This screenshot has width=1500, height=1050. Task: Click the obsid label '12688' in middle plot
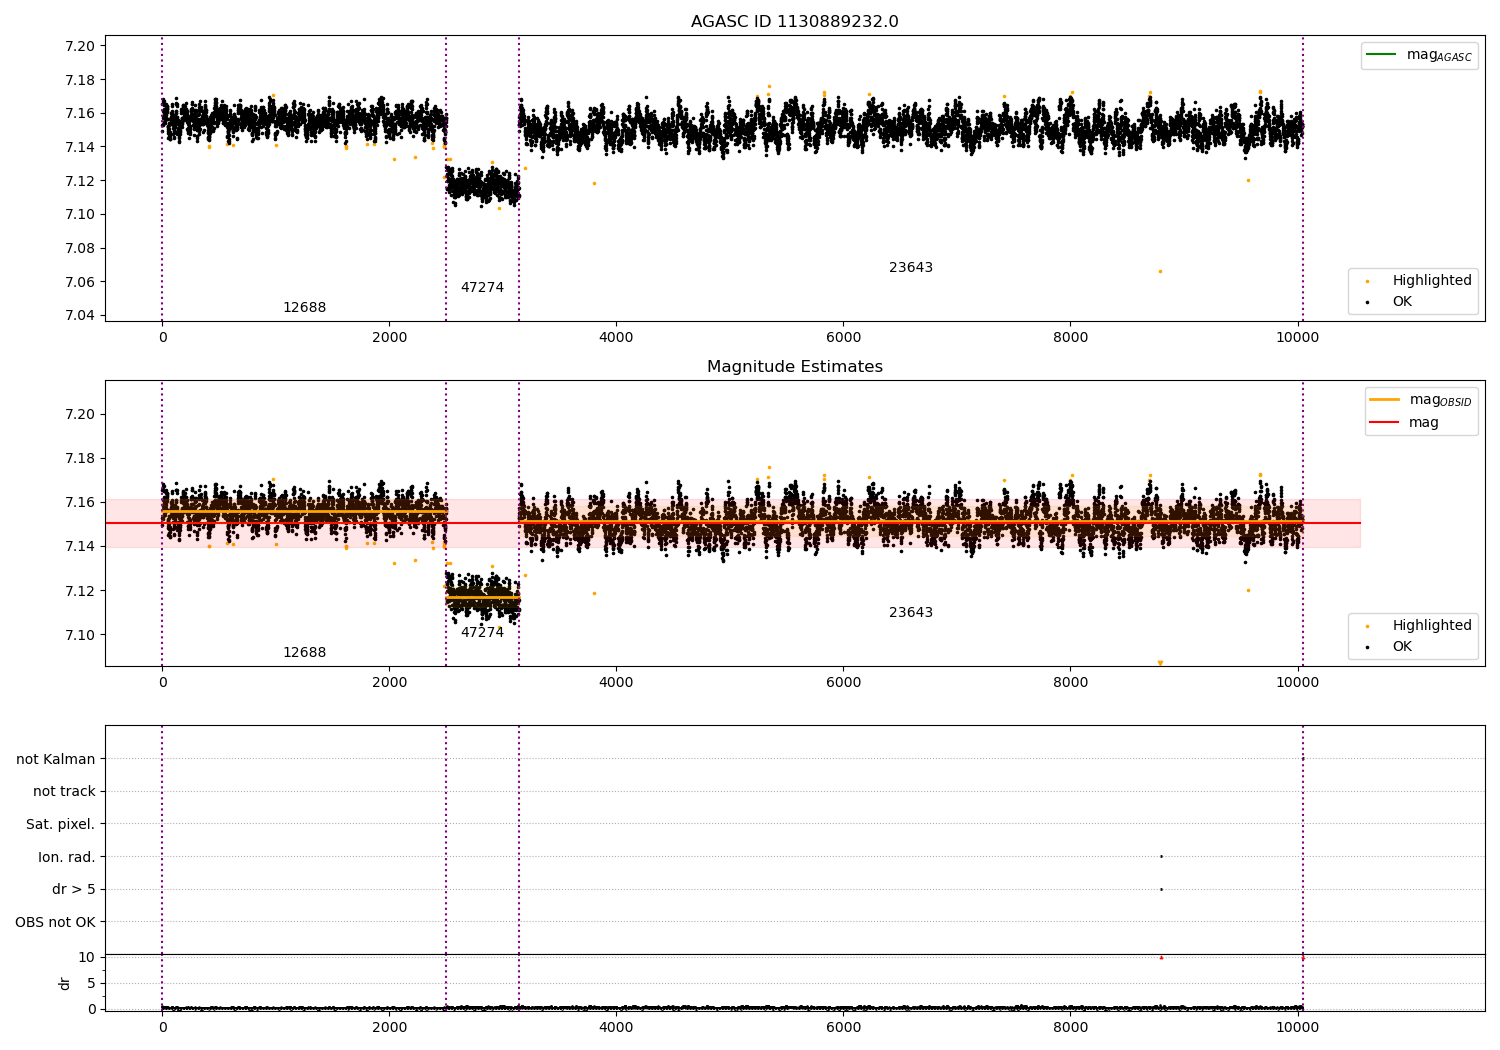click(x=304, y=652)
